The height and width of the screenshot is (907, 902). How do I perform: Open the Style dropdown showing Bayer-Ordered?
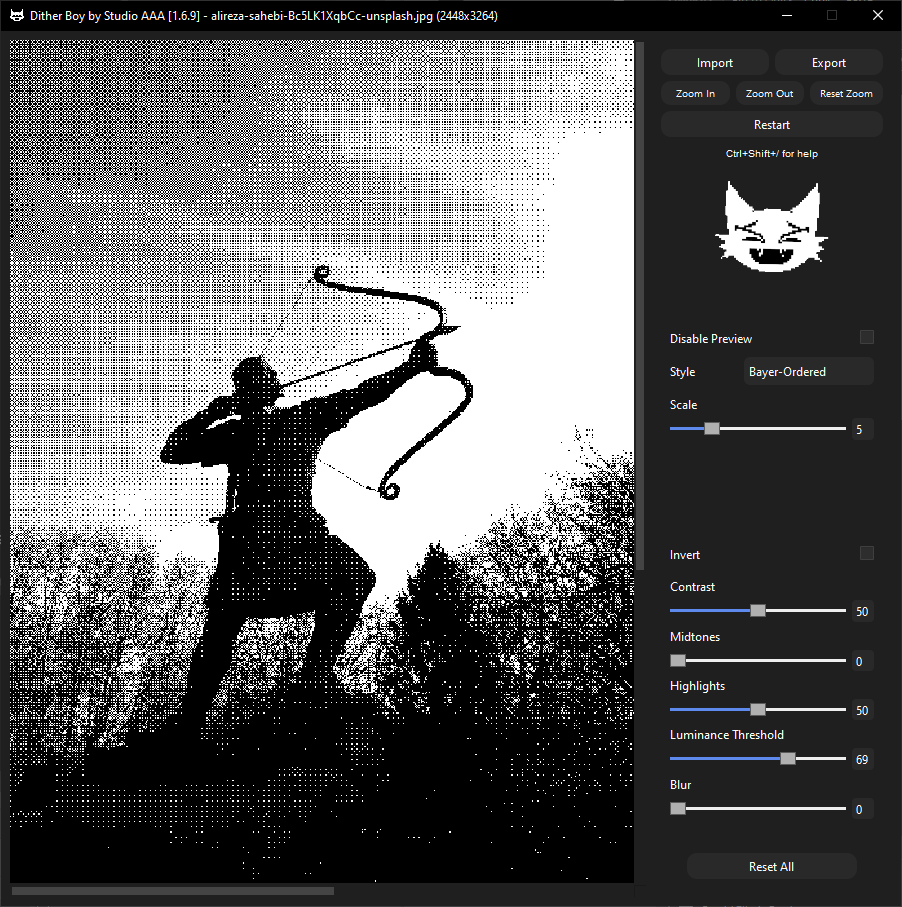pos(808,371)
